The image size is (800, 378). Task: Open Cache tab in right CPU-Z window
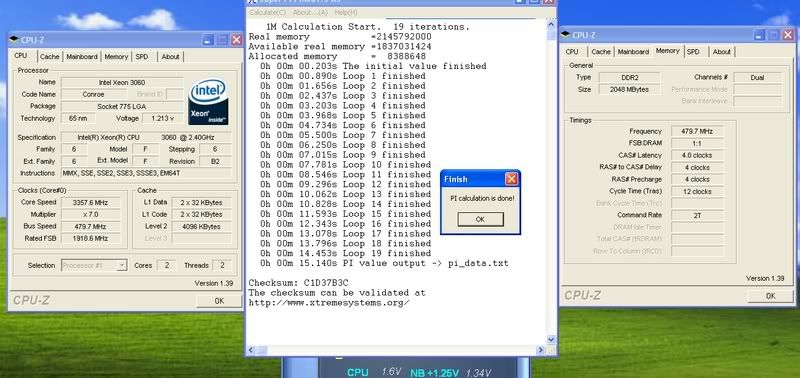click(601, 52)
